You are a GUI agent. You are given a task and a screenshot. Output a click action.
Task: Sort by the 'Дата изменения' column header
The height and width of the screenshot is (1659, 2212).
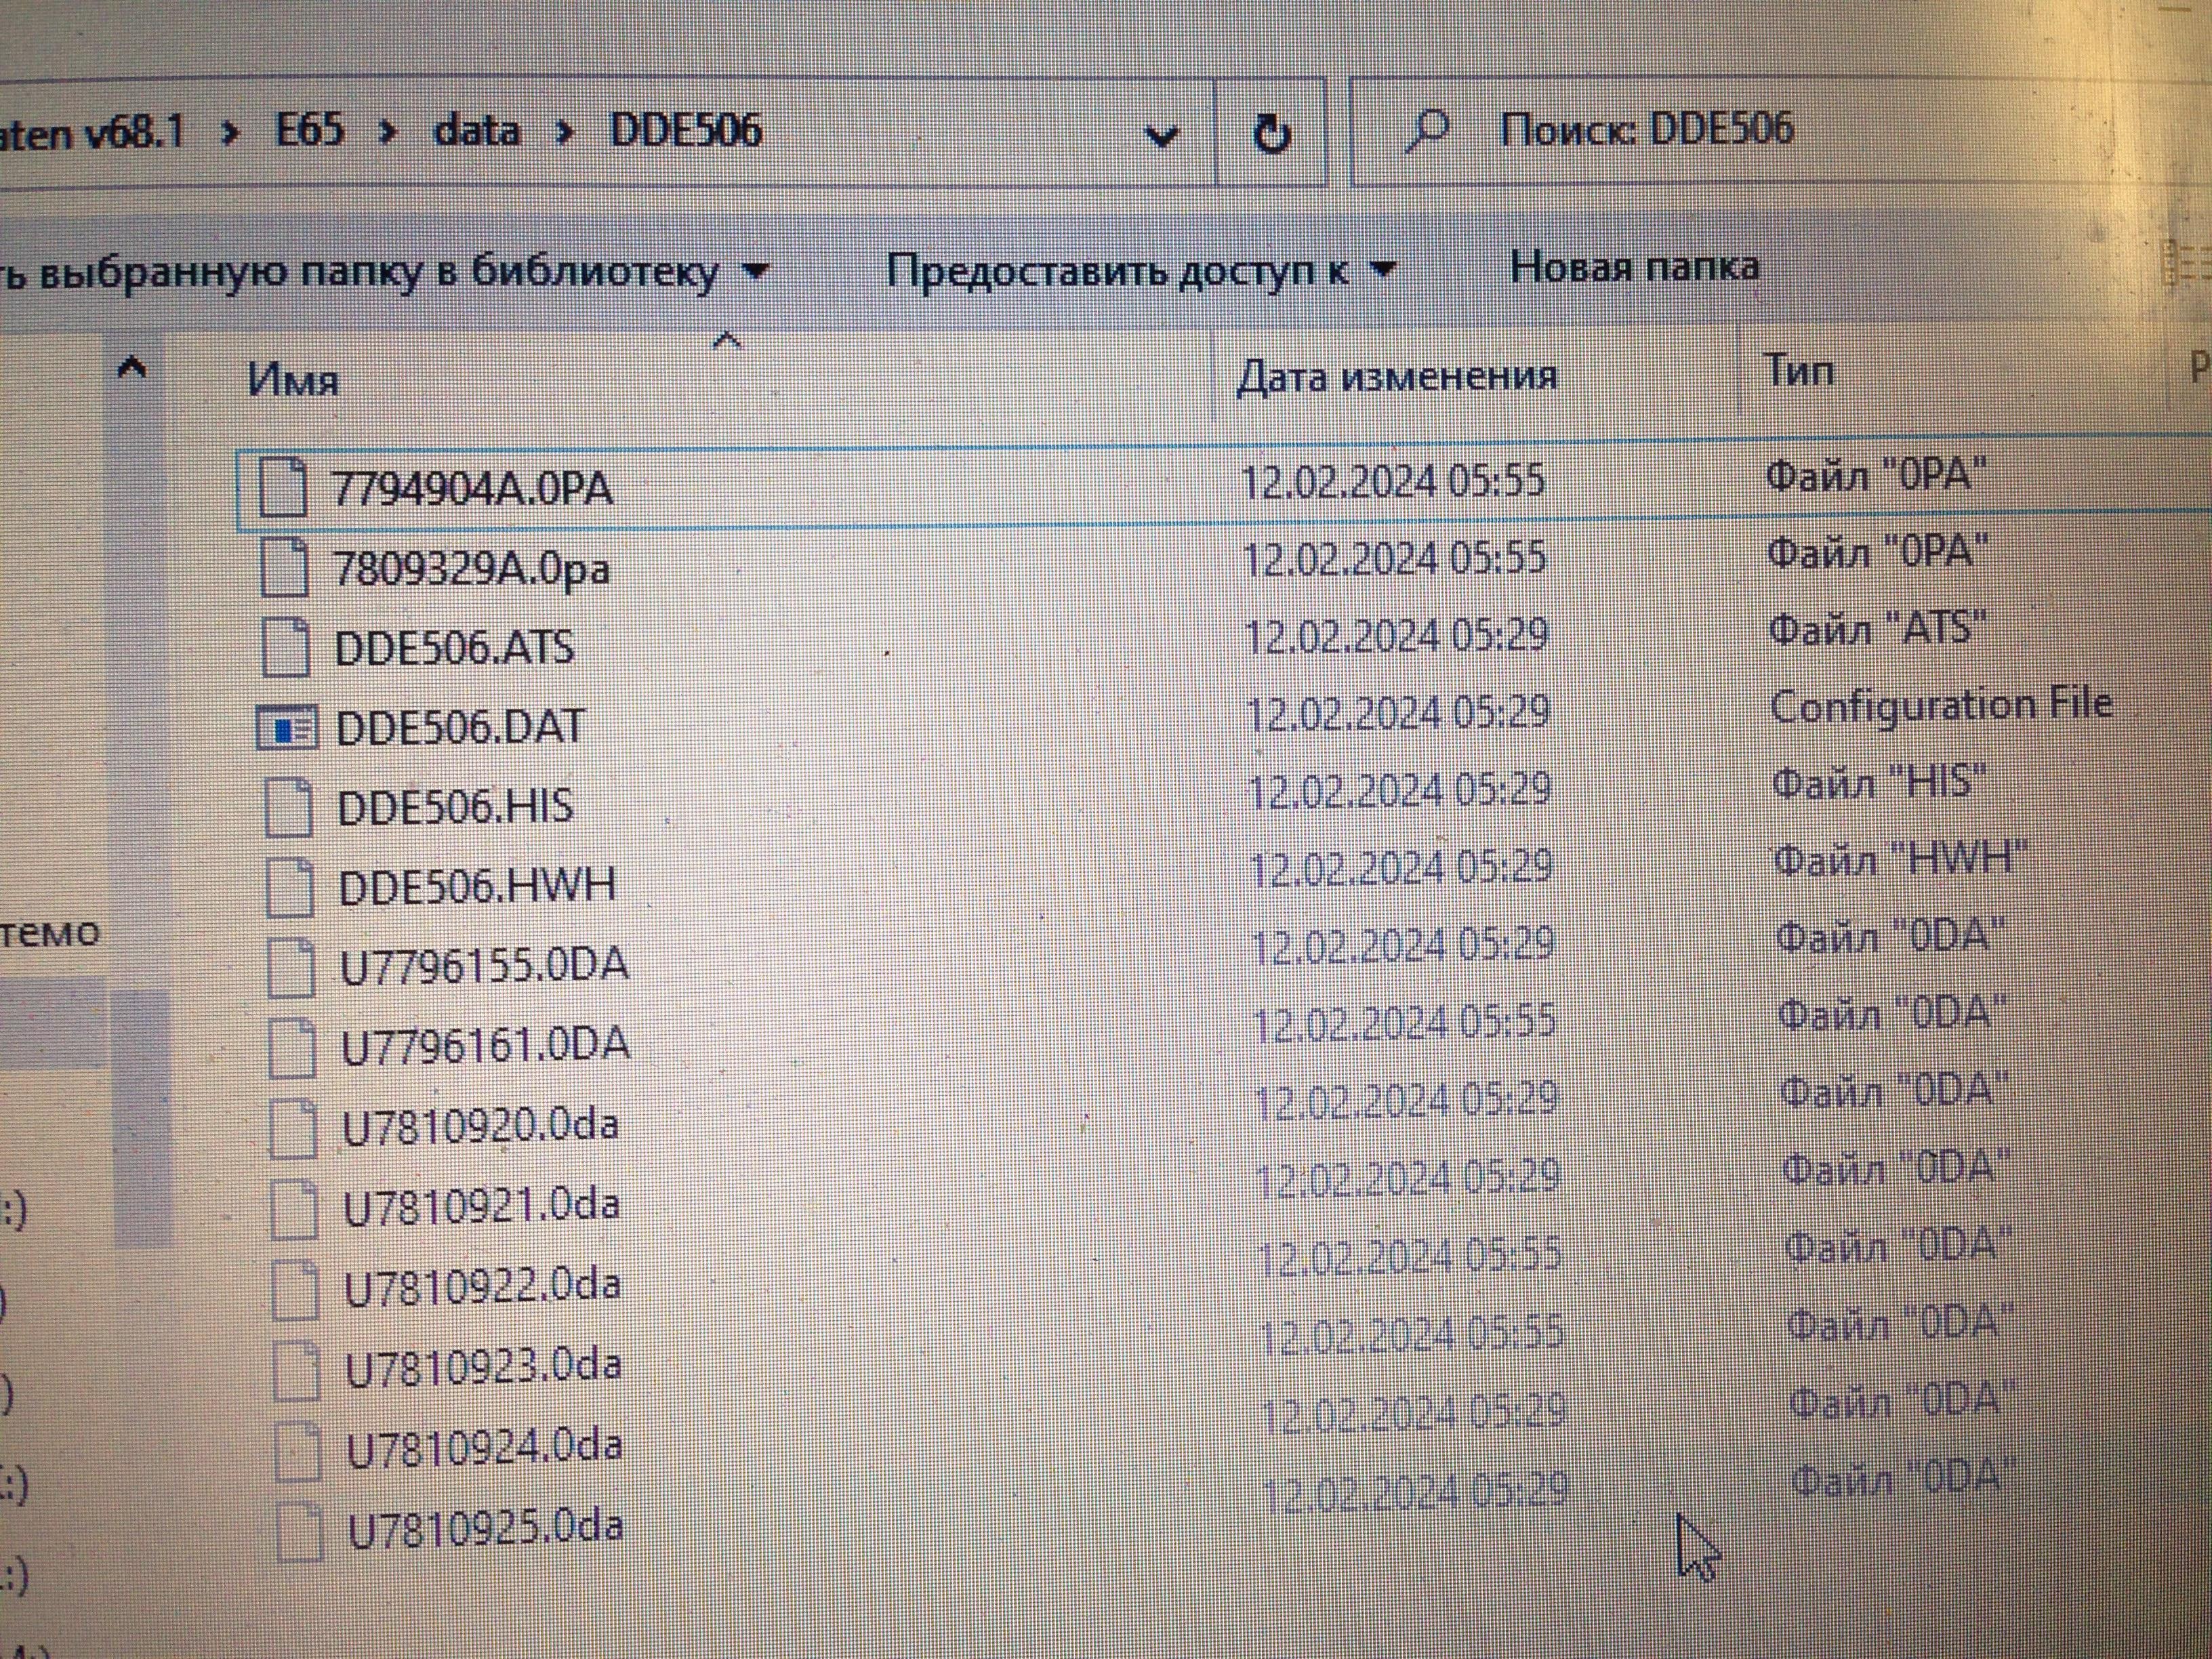(x=1396, y=377)
